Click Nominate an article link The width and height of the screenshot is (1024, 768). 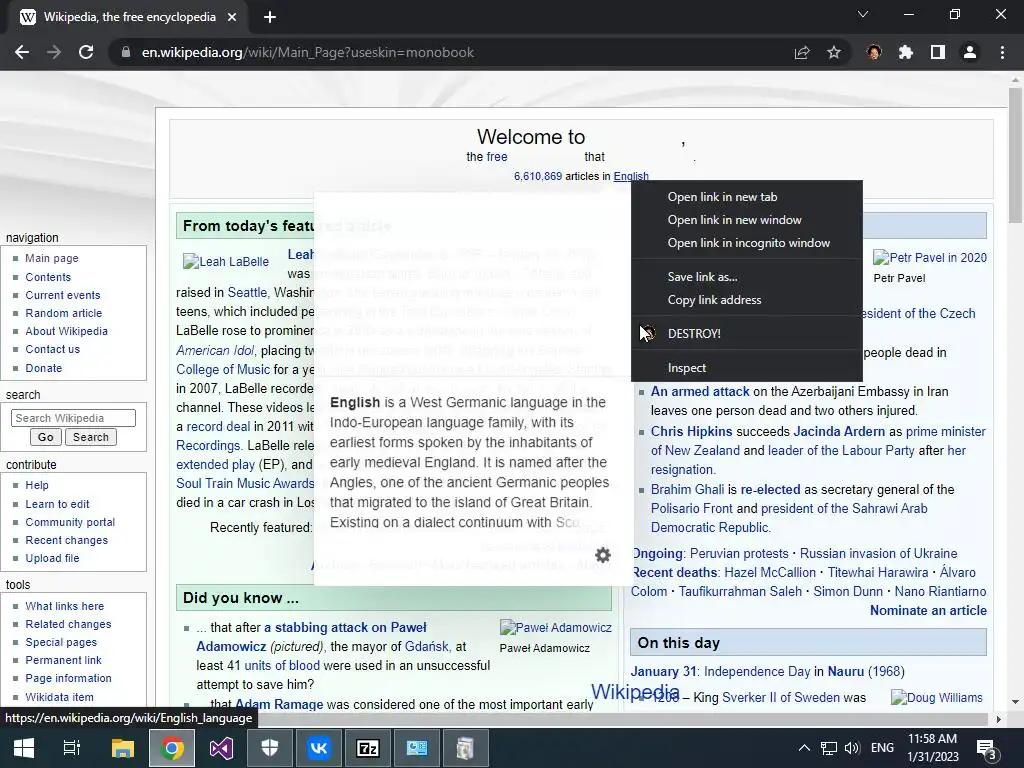pos(928,611)
